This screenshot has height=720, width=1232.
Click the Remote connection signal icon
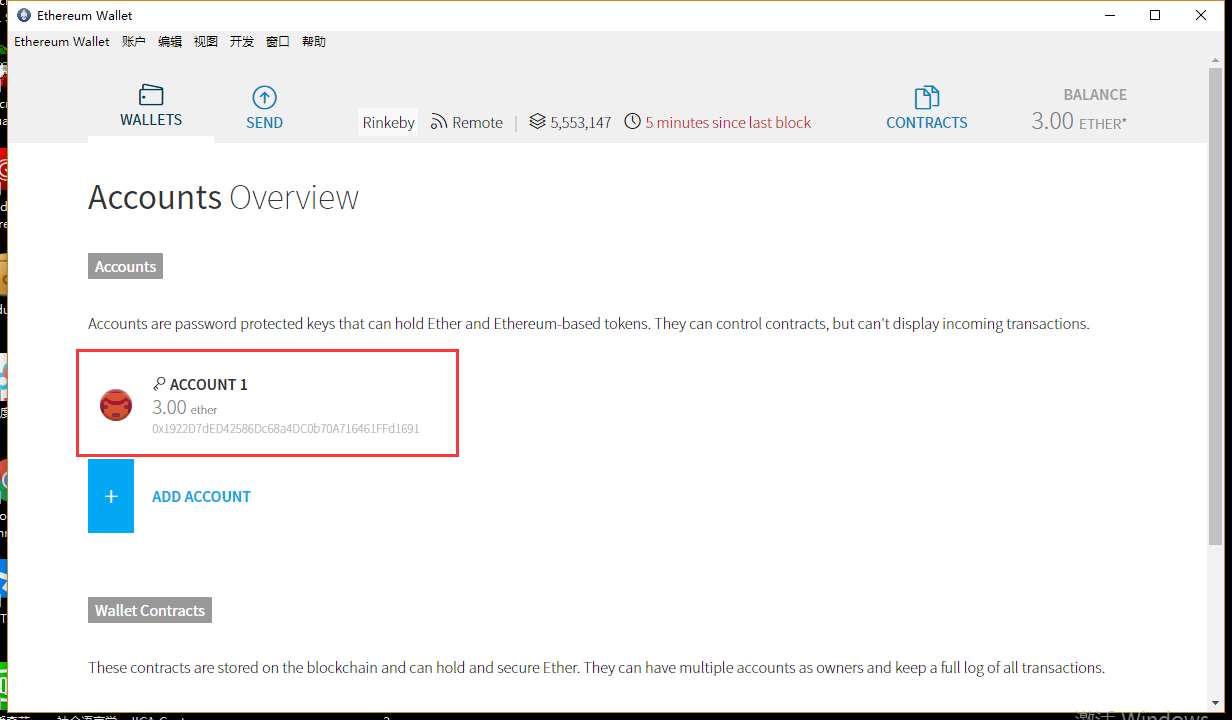coord(439,122)
